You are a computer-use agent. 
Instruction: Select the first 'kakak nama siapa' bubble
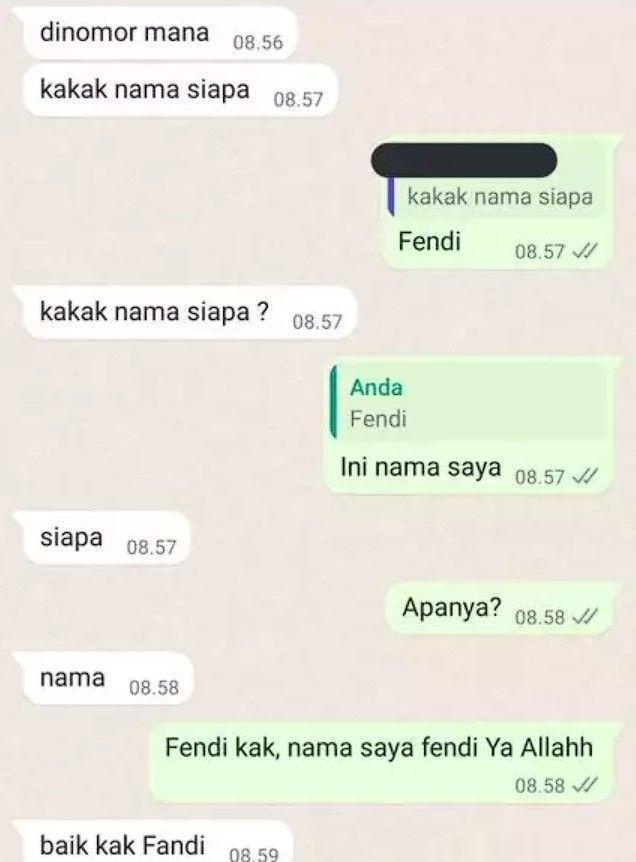click(180, 91)
